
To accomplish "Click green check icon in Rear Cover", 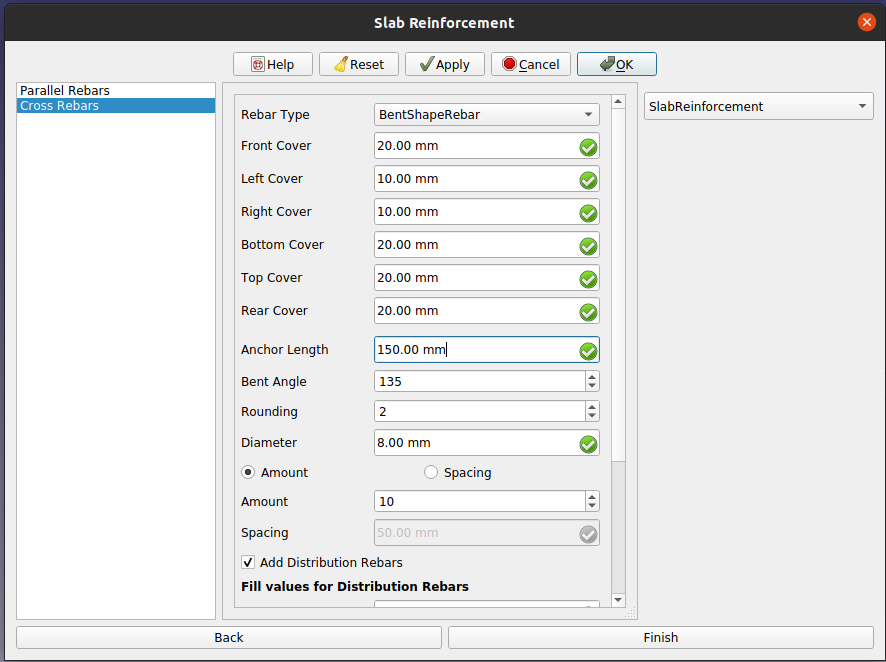I will (x=588, y=312).
